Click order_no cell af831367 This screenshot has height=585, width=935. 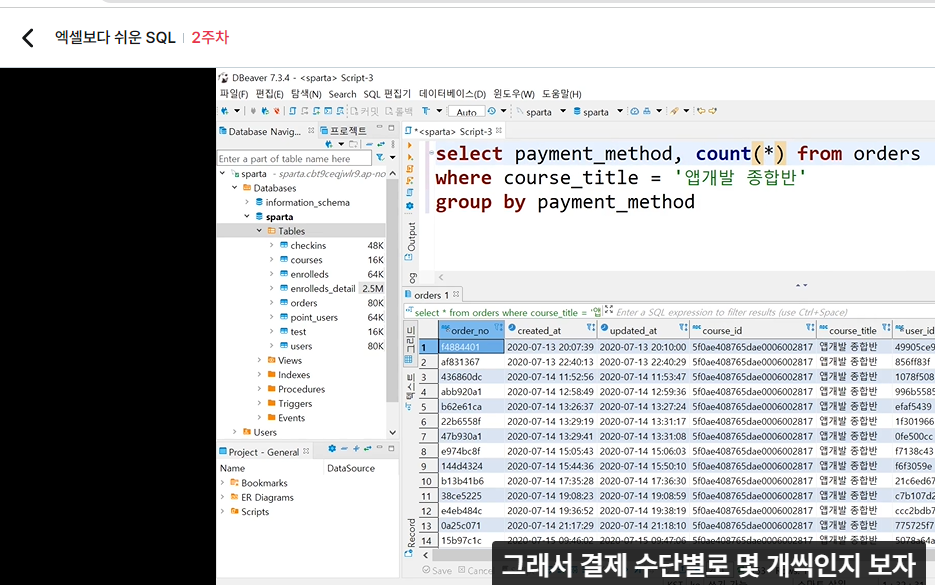pos(472,362)
